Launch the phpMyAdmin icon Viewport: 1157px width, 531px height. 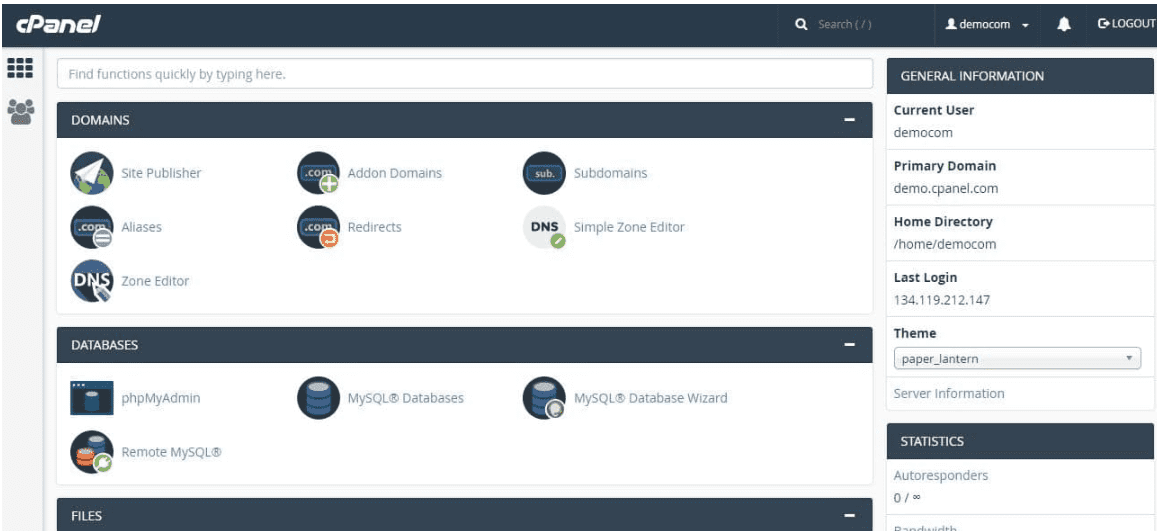coord(91,398)
